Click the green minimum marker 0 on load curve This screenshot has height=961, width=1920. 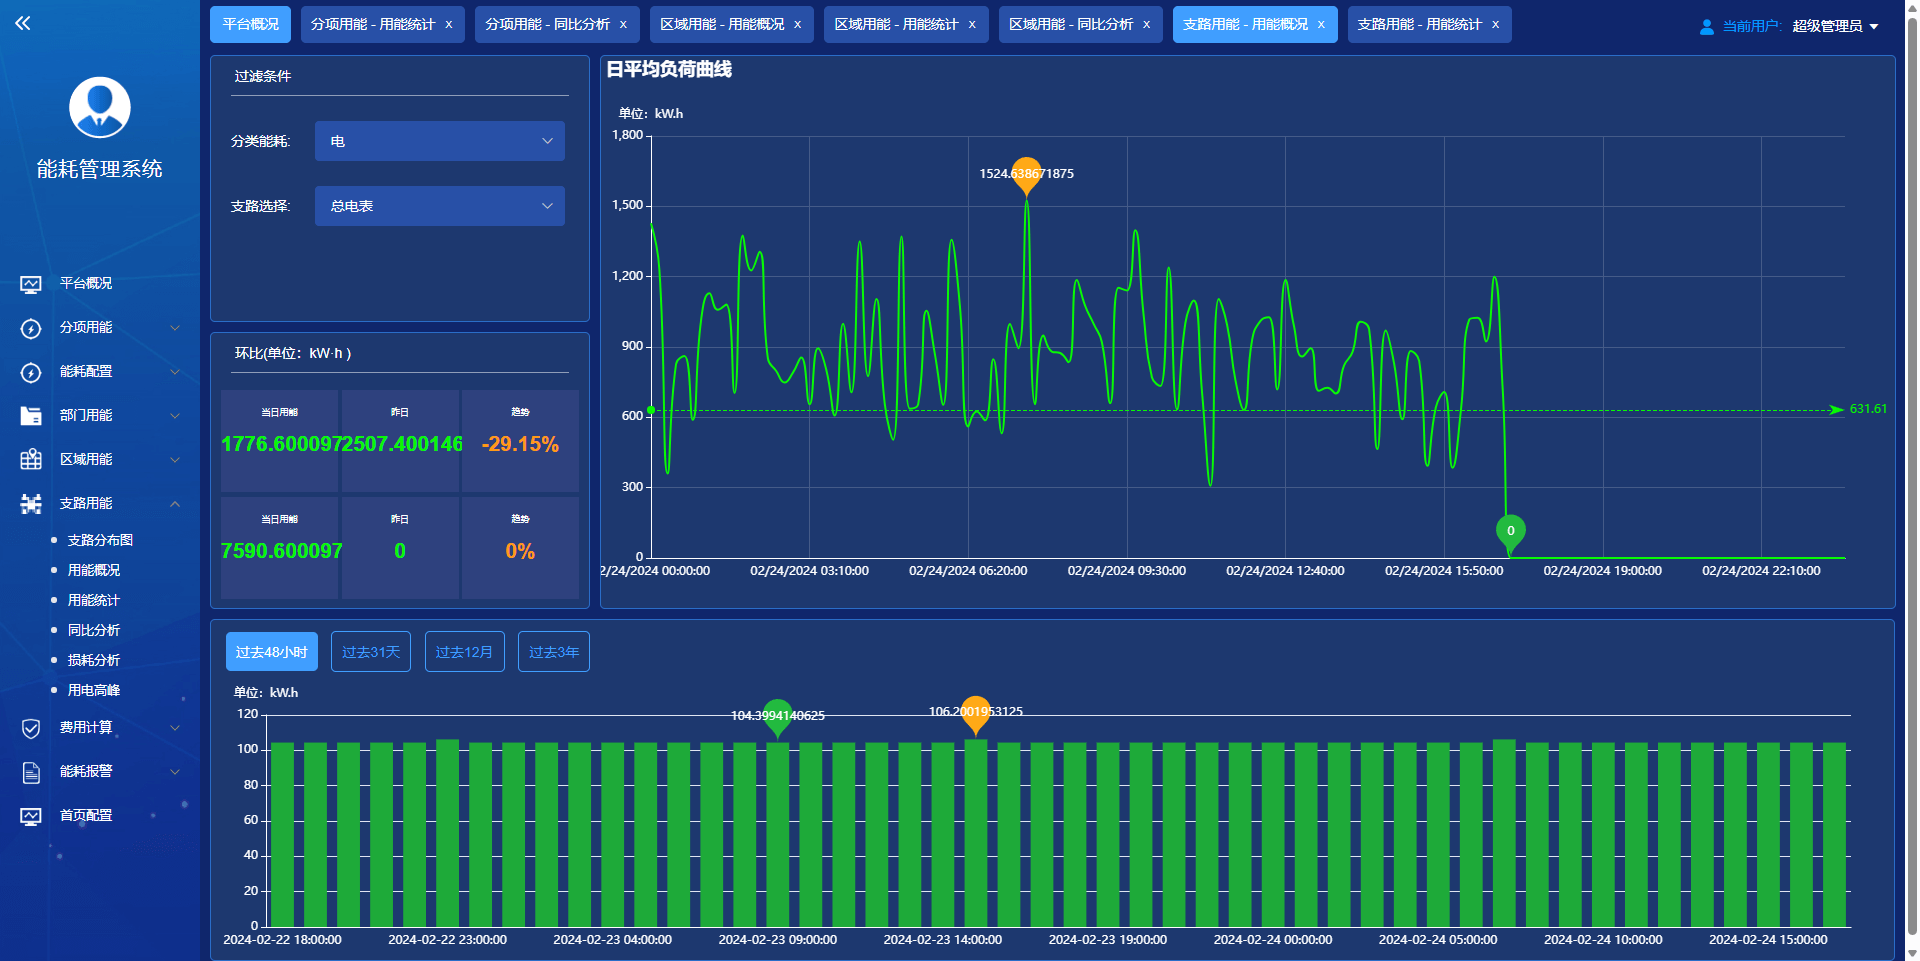coord(1510,533)
